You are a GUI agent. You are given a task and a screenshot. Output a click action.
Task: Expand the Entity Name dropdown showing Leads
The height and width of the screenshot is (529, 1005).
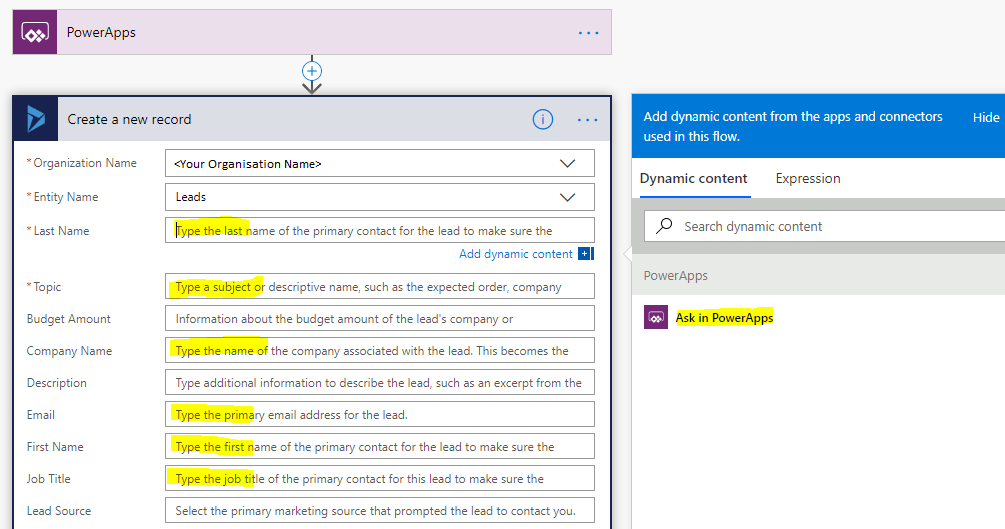coord(567,197)
